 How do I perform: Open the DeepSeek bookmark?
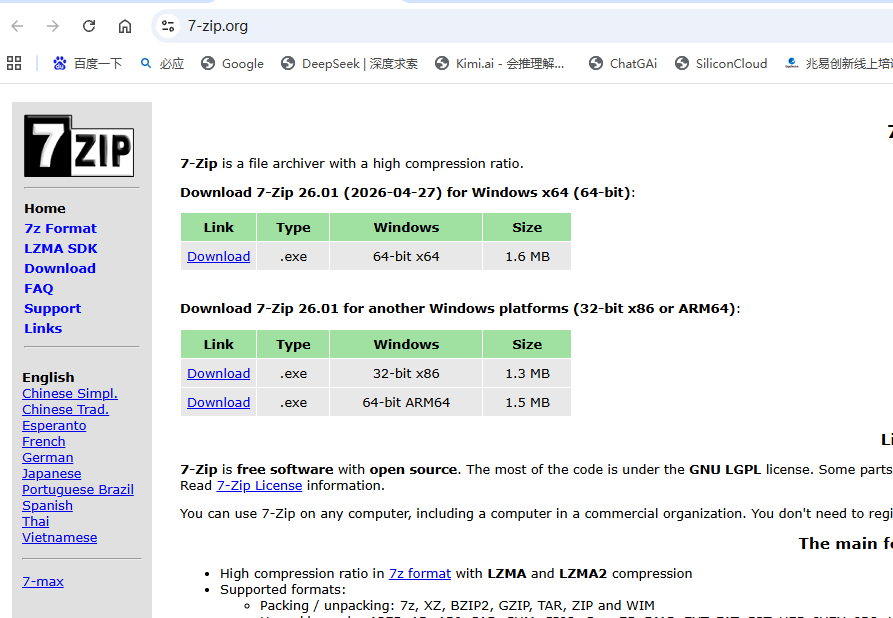[x=349, y=63]
